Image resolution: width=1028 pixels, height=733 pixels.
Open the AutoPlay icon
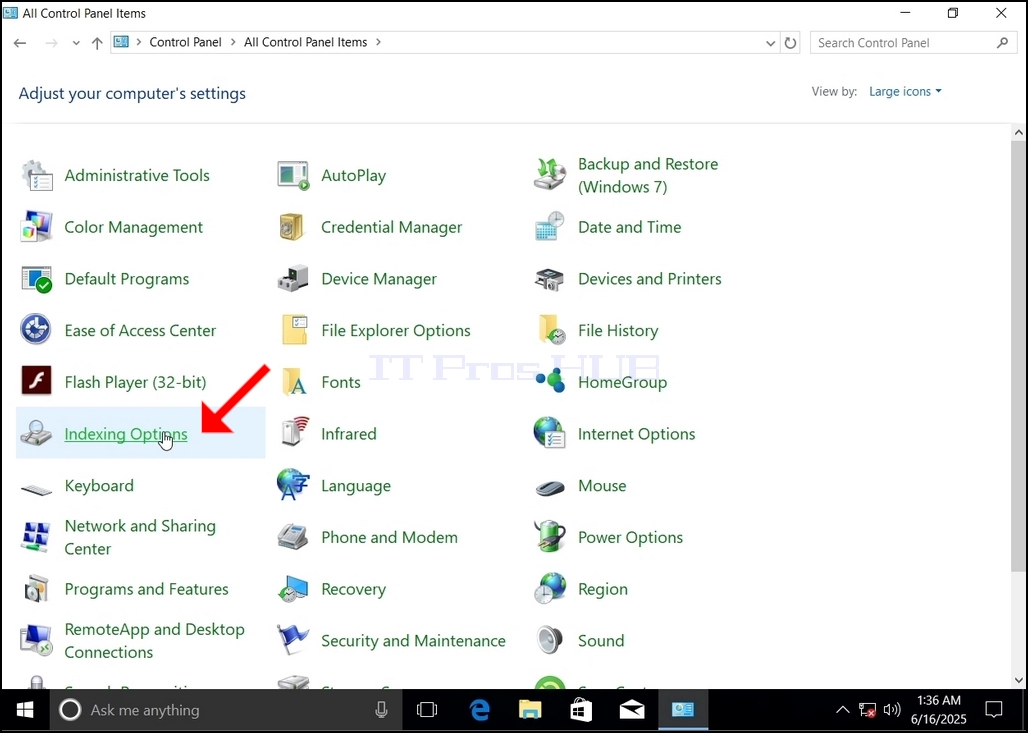293,176
